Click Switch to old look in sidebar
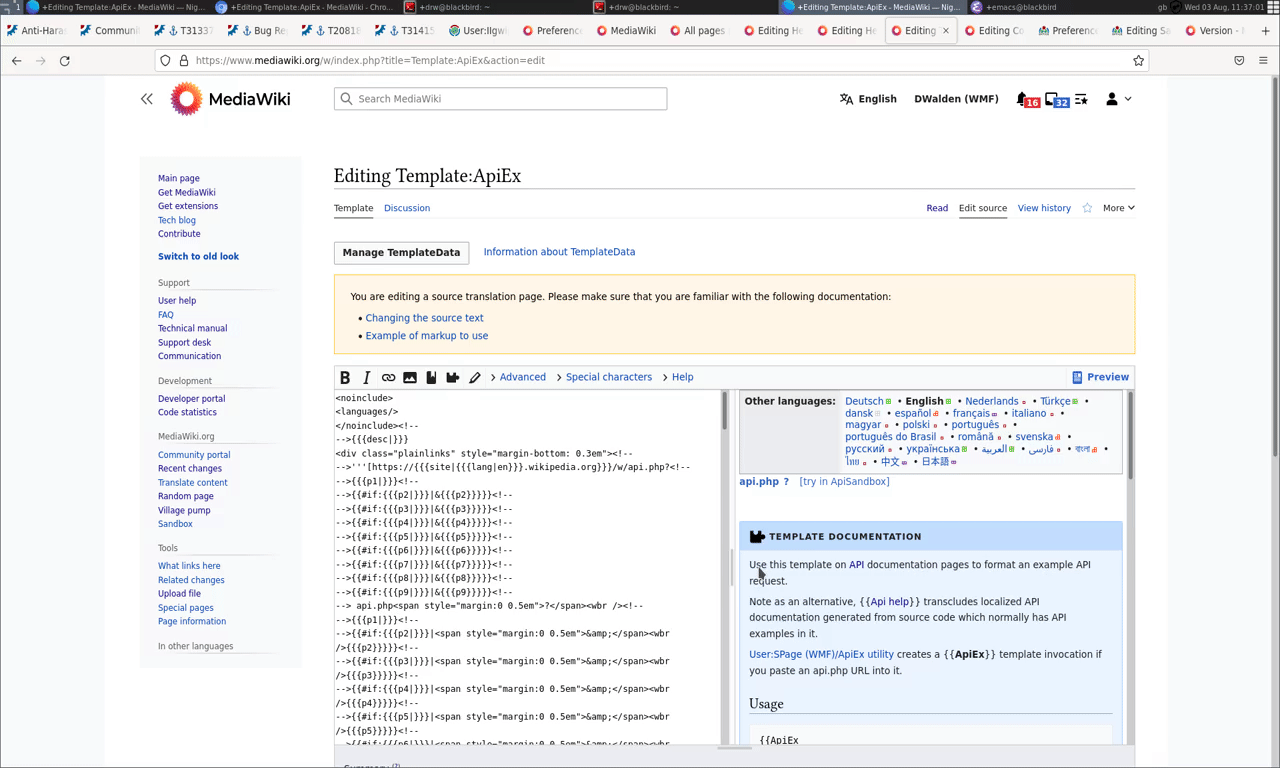This screenshot has width=1280, height=768. (x=198, y=256)
